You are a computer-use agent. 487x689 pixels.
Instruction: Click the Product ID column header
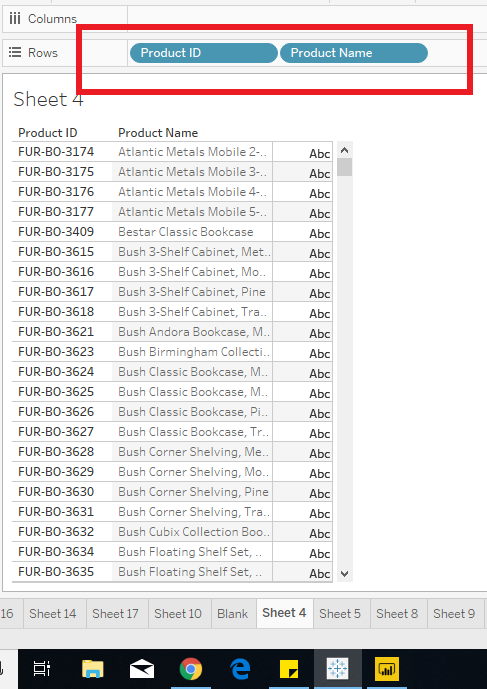point(47,133)
